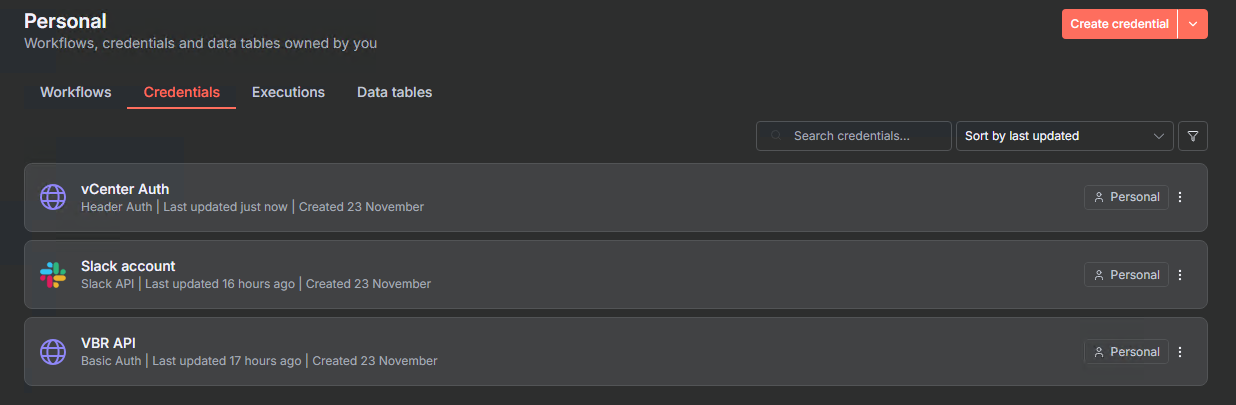1236x405 pixels.
Task: Expand the Create credential dropdown arrow
Action: click(x=1193, y=24)
